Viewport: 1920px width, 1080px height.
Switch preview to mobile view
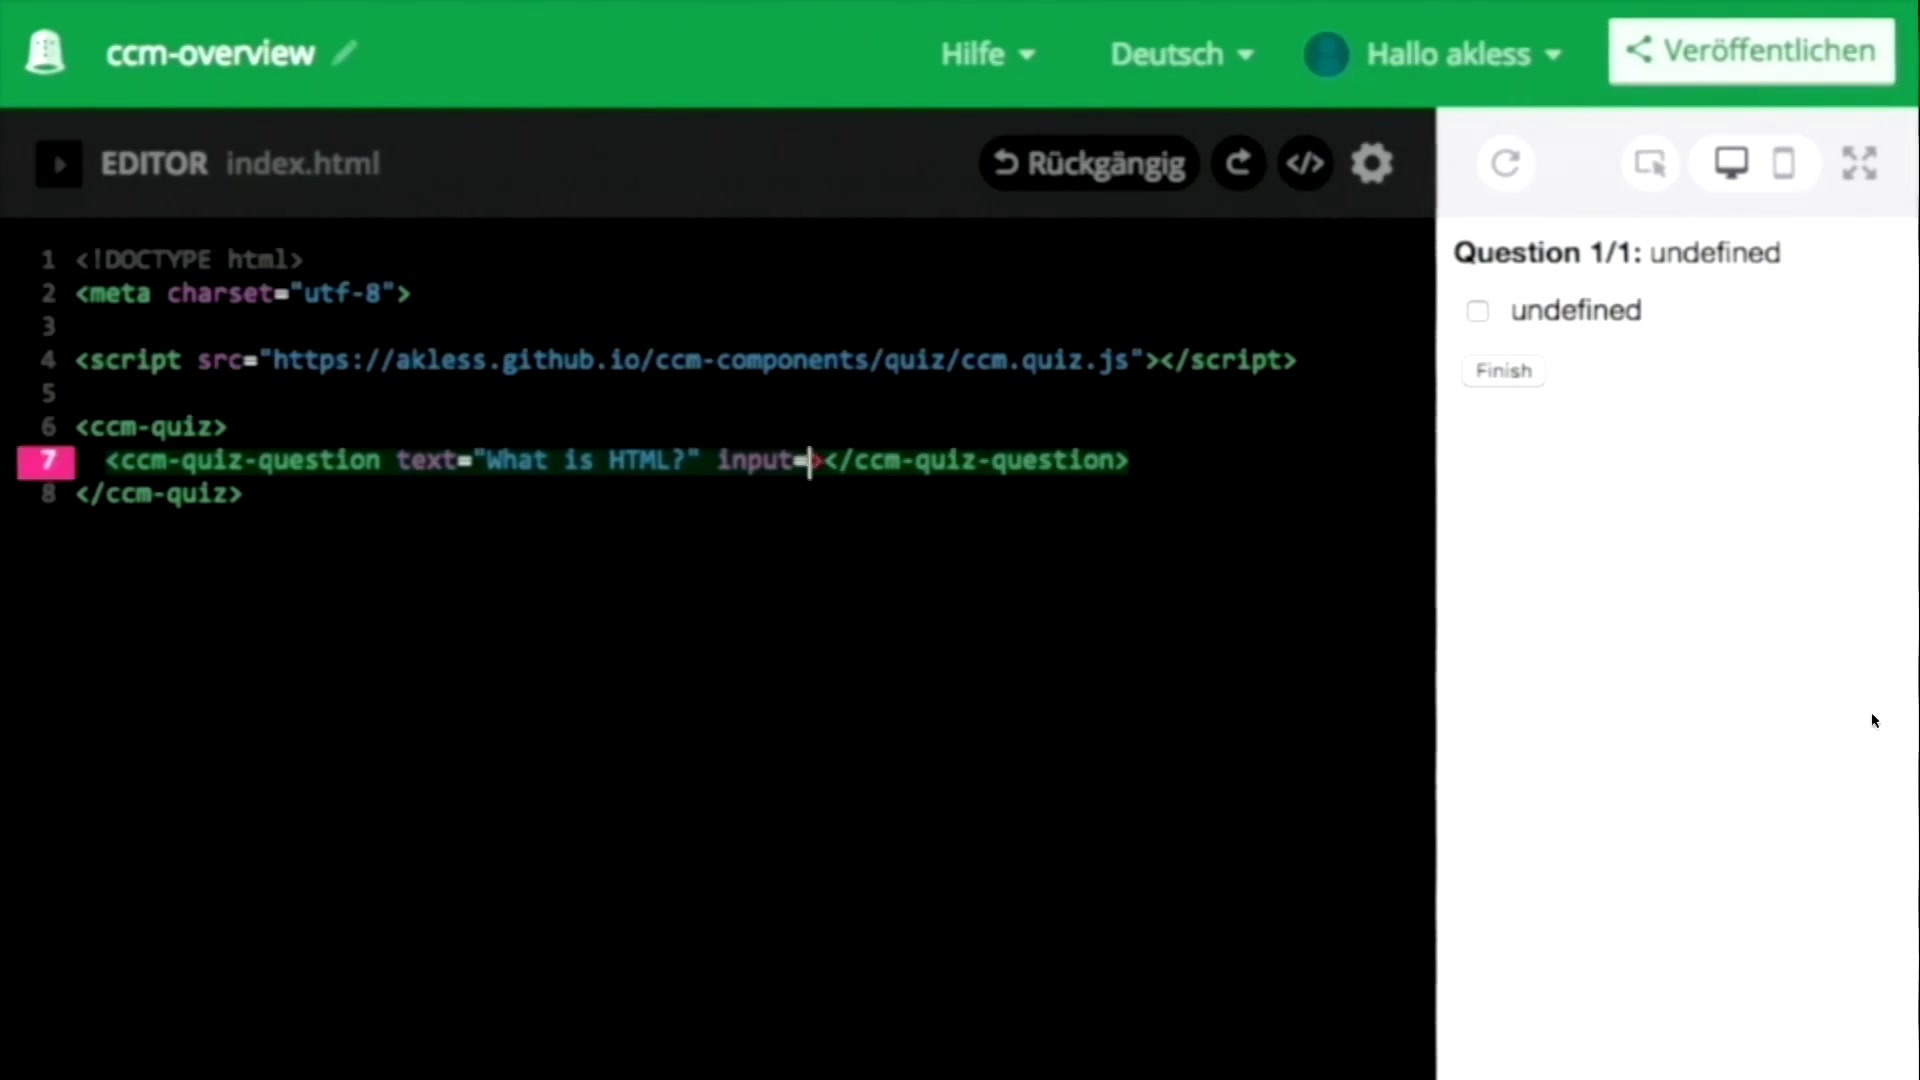(1783, 163)
